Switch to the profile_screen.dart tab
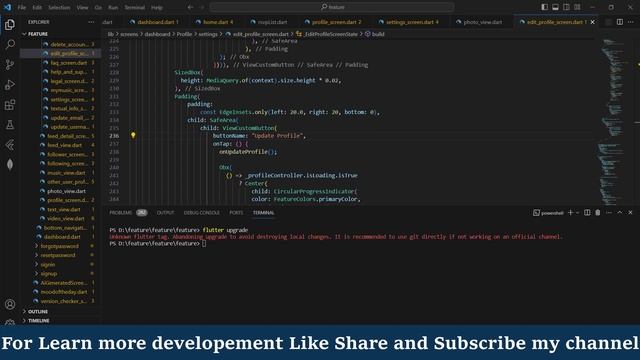The width and height of the screenshot is (640, 360). tap(336, 22)
